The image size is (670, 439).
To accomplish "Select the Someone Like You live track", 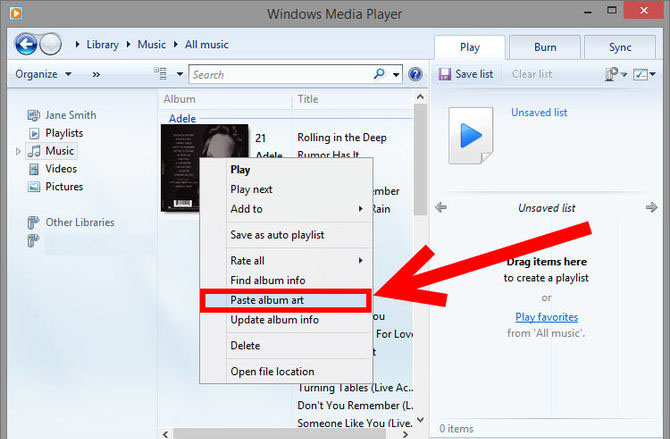I will tap(355, 423).
